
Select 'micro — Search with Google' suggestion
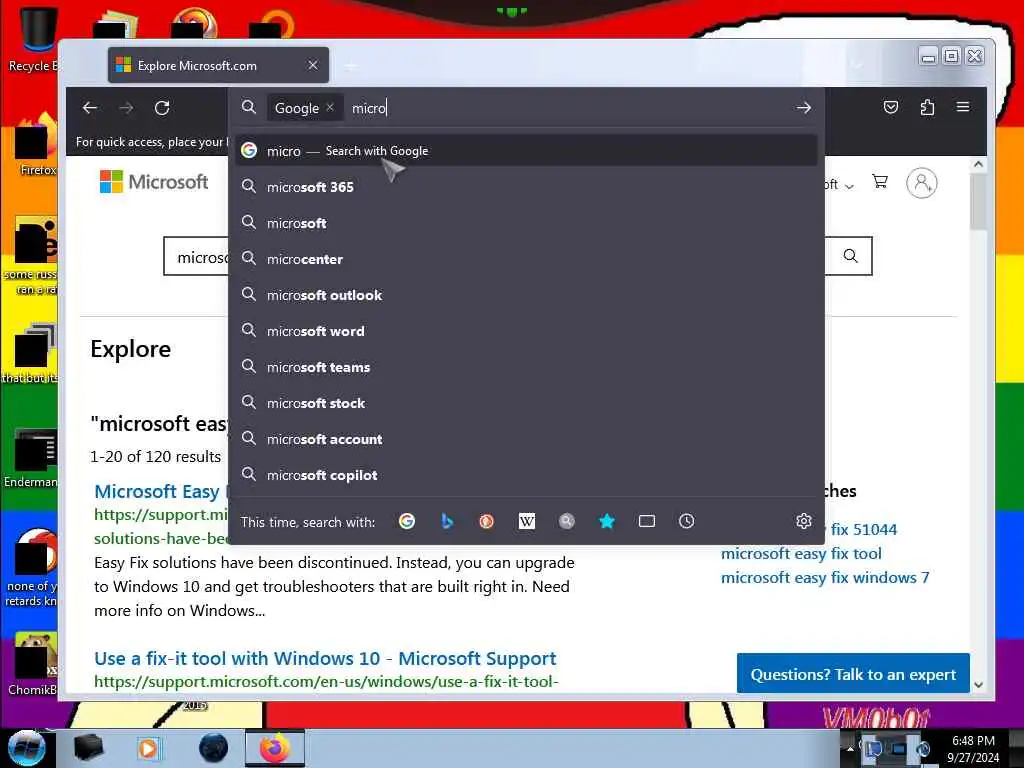click(526, 151)
